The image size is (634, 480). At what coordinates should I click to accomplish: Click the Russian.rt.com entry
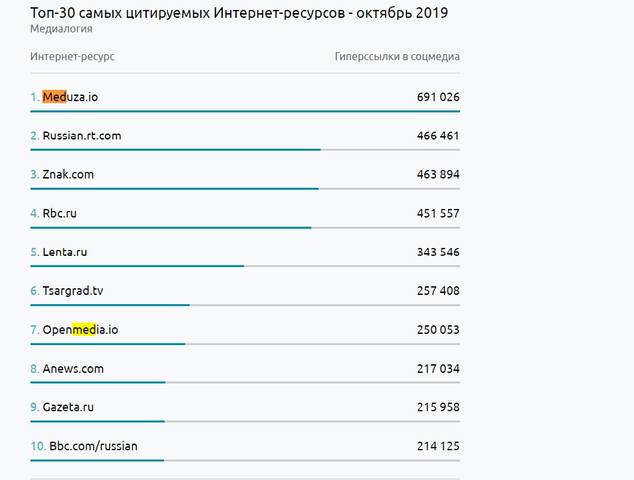81,136
